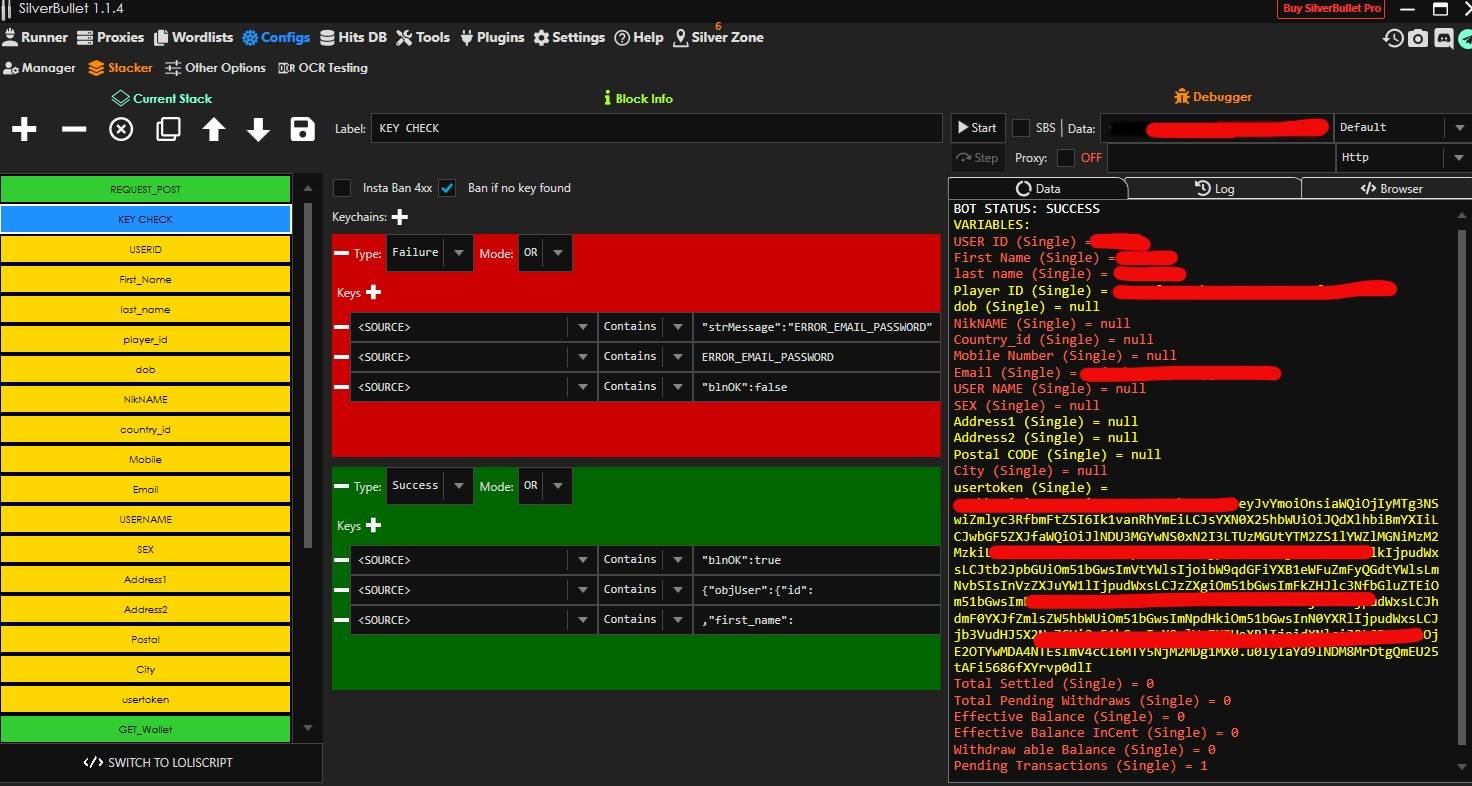Remove the ERROR_EMAIL_PASSWORD key row
The width and height of the screenshot is (1472, 786).
341,357
